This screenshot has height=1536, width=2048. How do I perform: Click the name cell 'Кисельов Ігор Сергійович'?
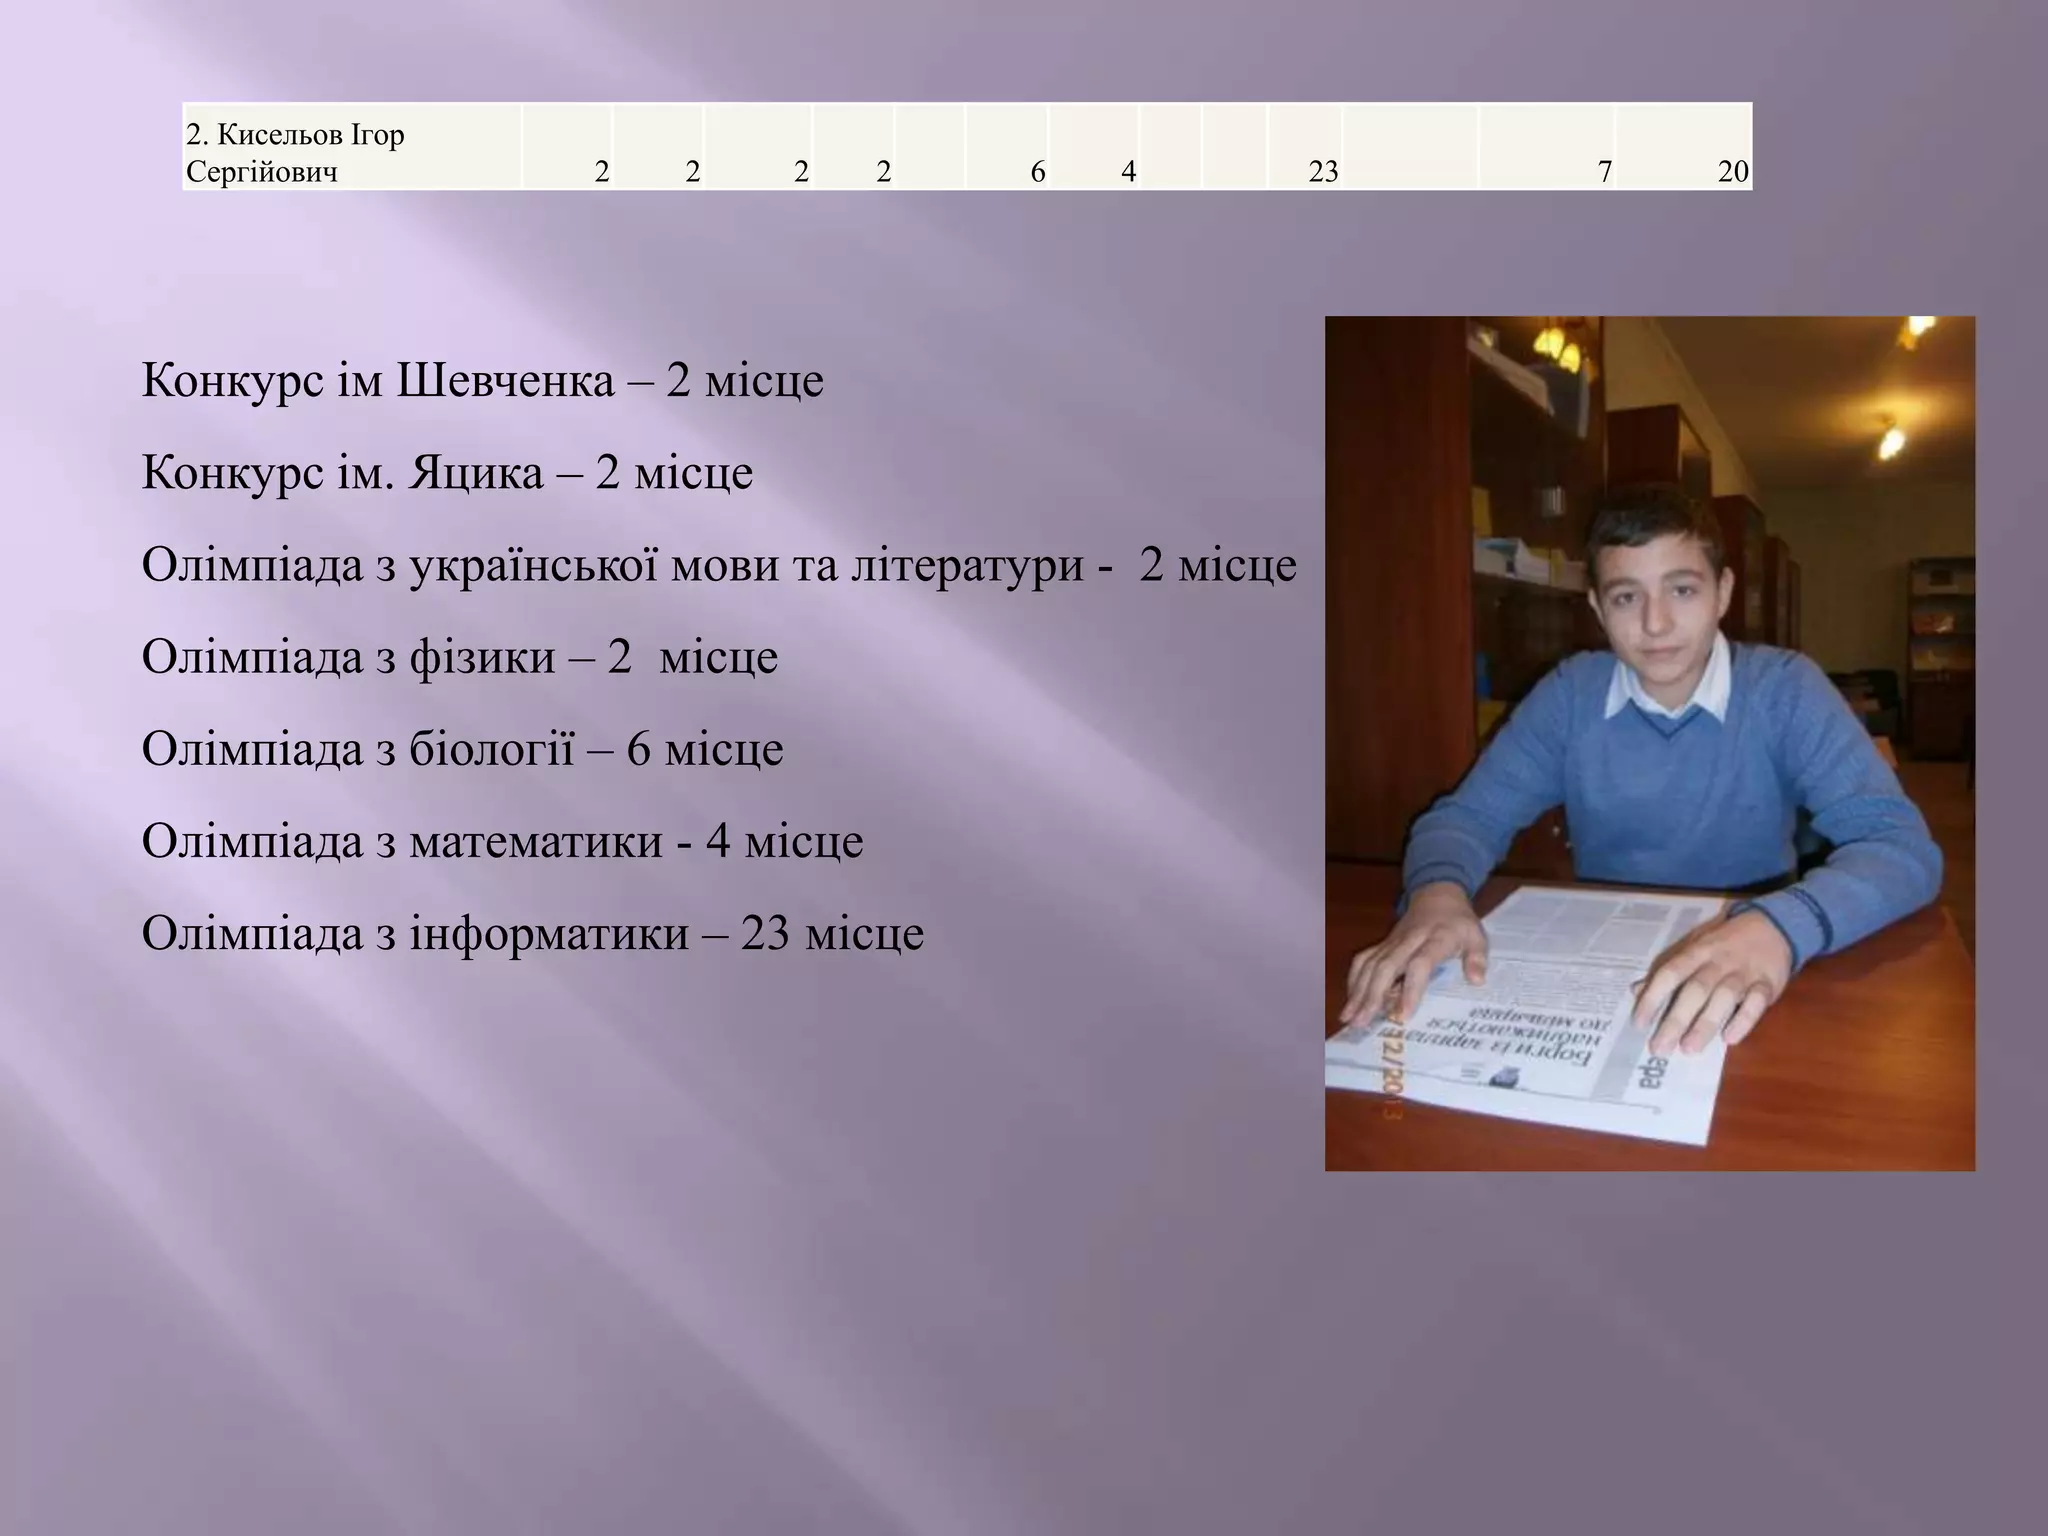(x=352, y=146)
